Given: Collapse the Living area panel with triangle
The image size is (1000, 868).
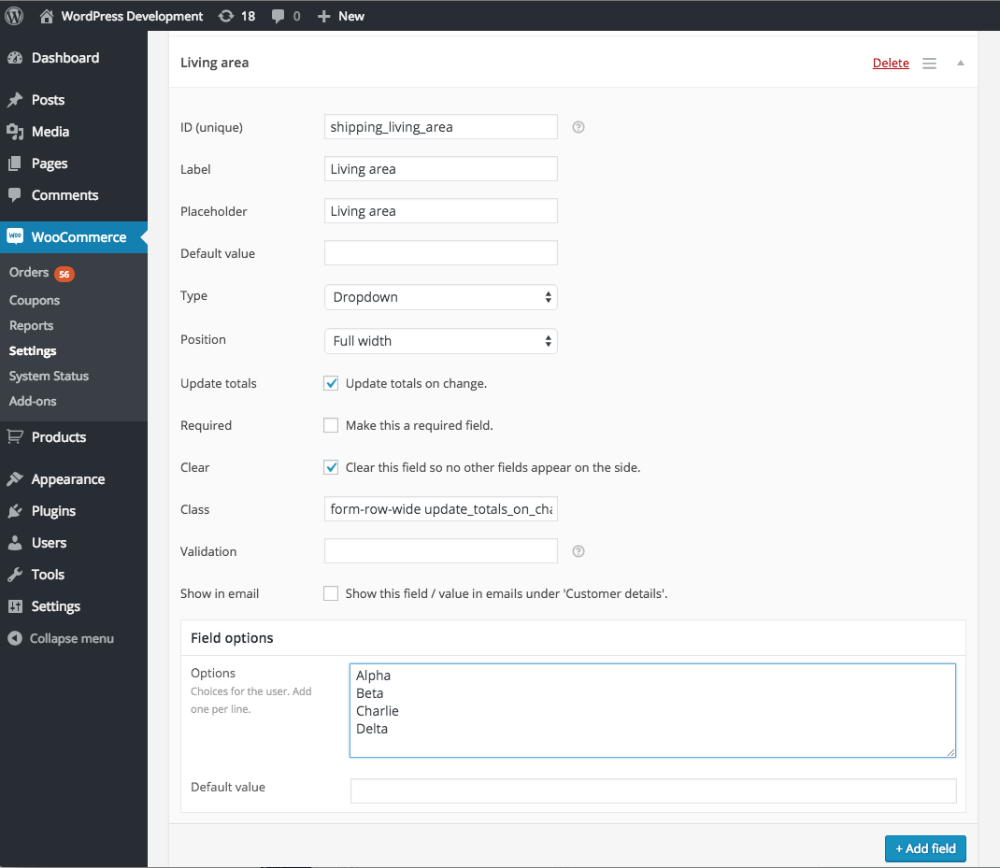Looking at the screenshot, I should click(x=960, y=63).
